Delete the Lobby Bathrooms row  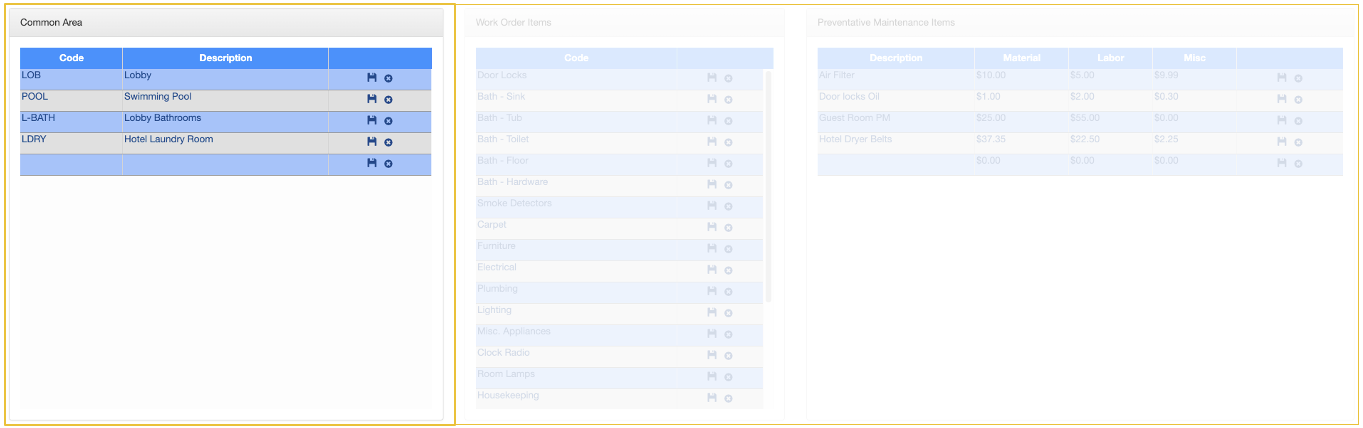click(388, 120)
